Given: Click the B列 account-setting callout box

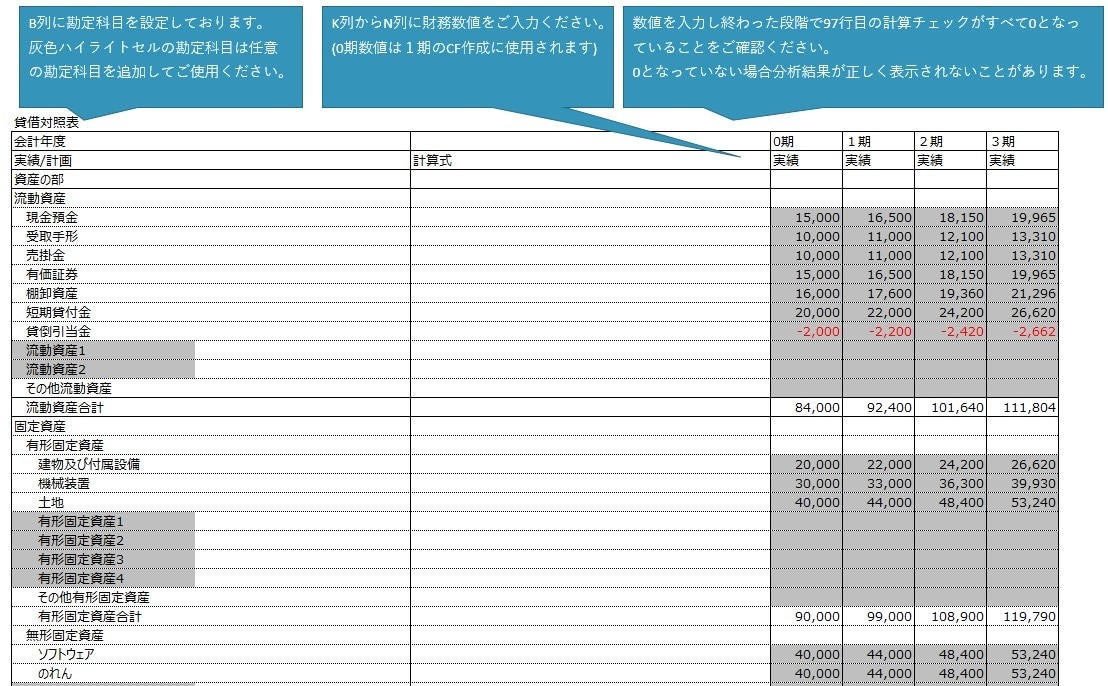Looking at the screenshot, I should click(x=161, y=57).
